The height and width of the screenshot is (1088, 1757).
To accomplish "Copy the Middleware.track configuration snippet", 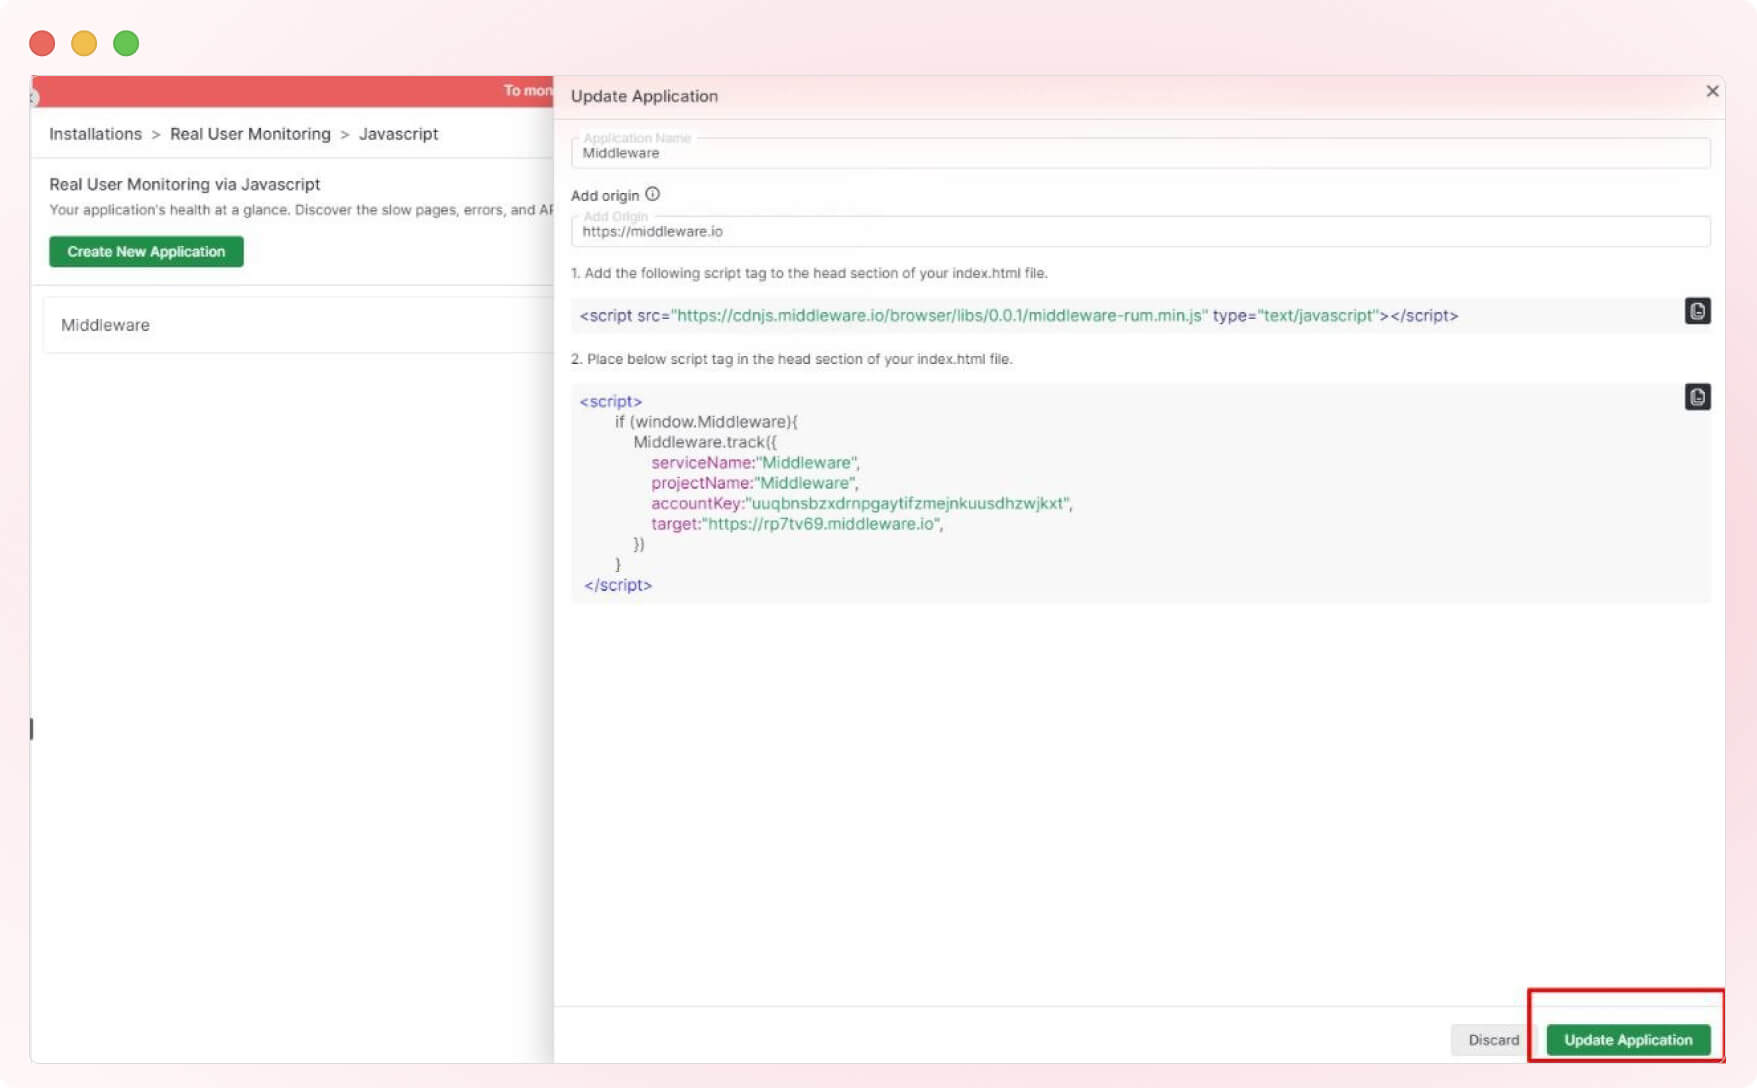I will pos(1698,396).
